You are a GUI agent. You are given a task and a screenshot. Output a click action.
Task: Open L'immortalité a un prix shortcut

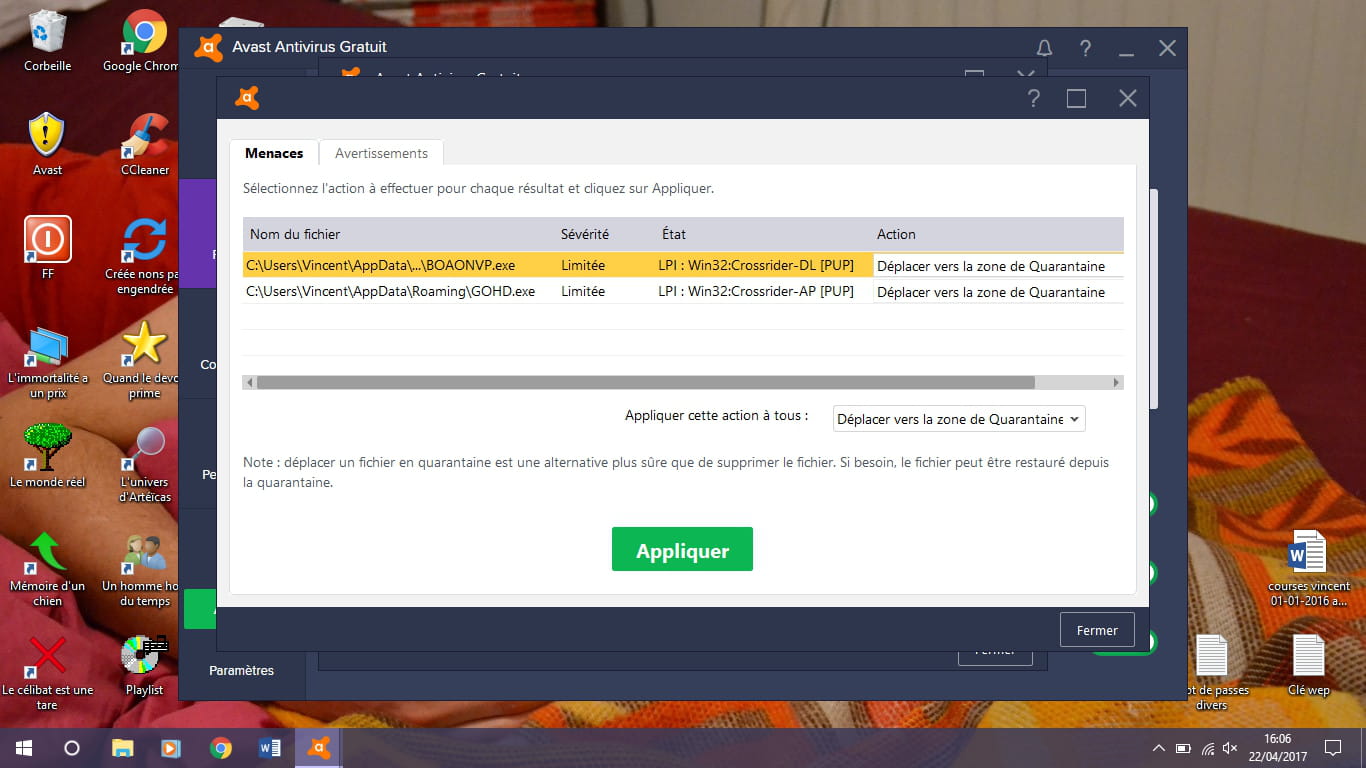click(x=47, y=360)
